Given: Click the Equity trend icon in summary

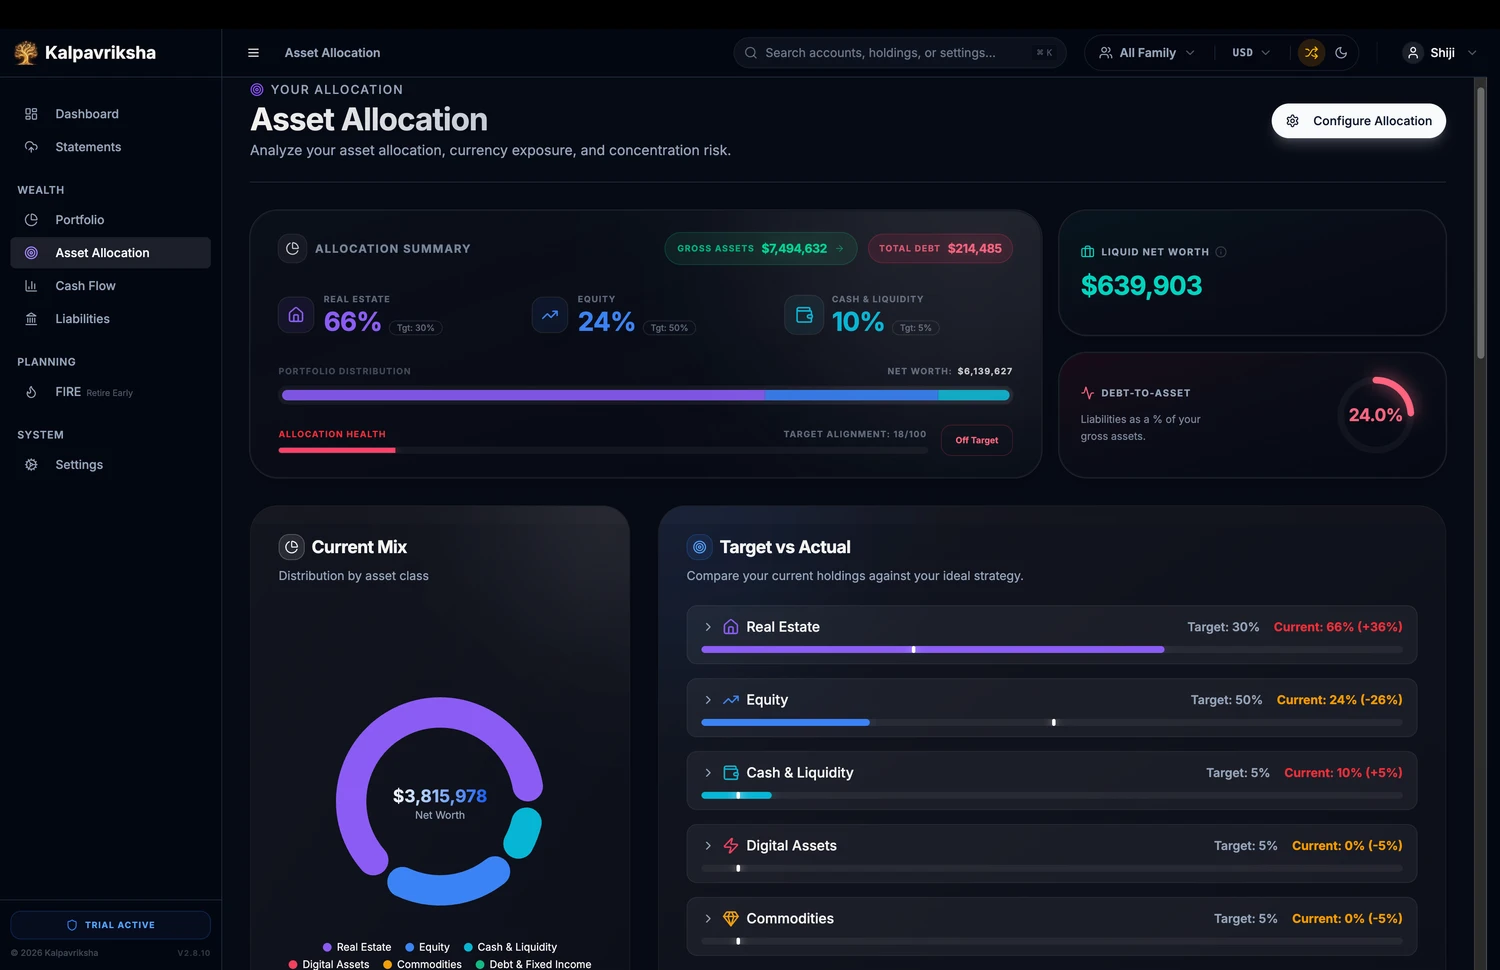Looking at the screenshot, I should coord(550,315).
